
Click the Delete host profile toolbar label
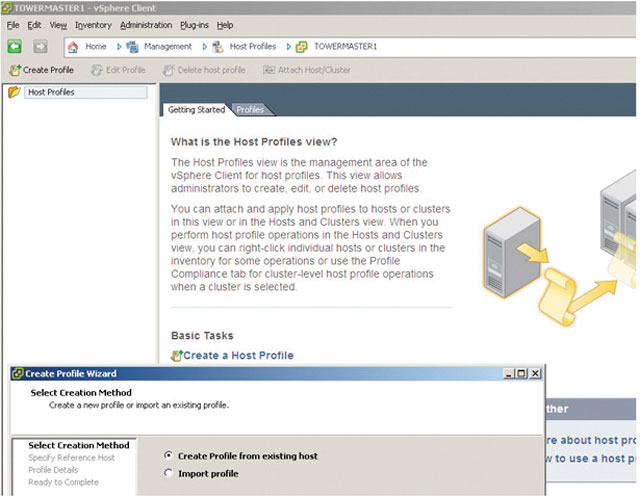tap(211, 70)
